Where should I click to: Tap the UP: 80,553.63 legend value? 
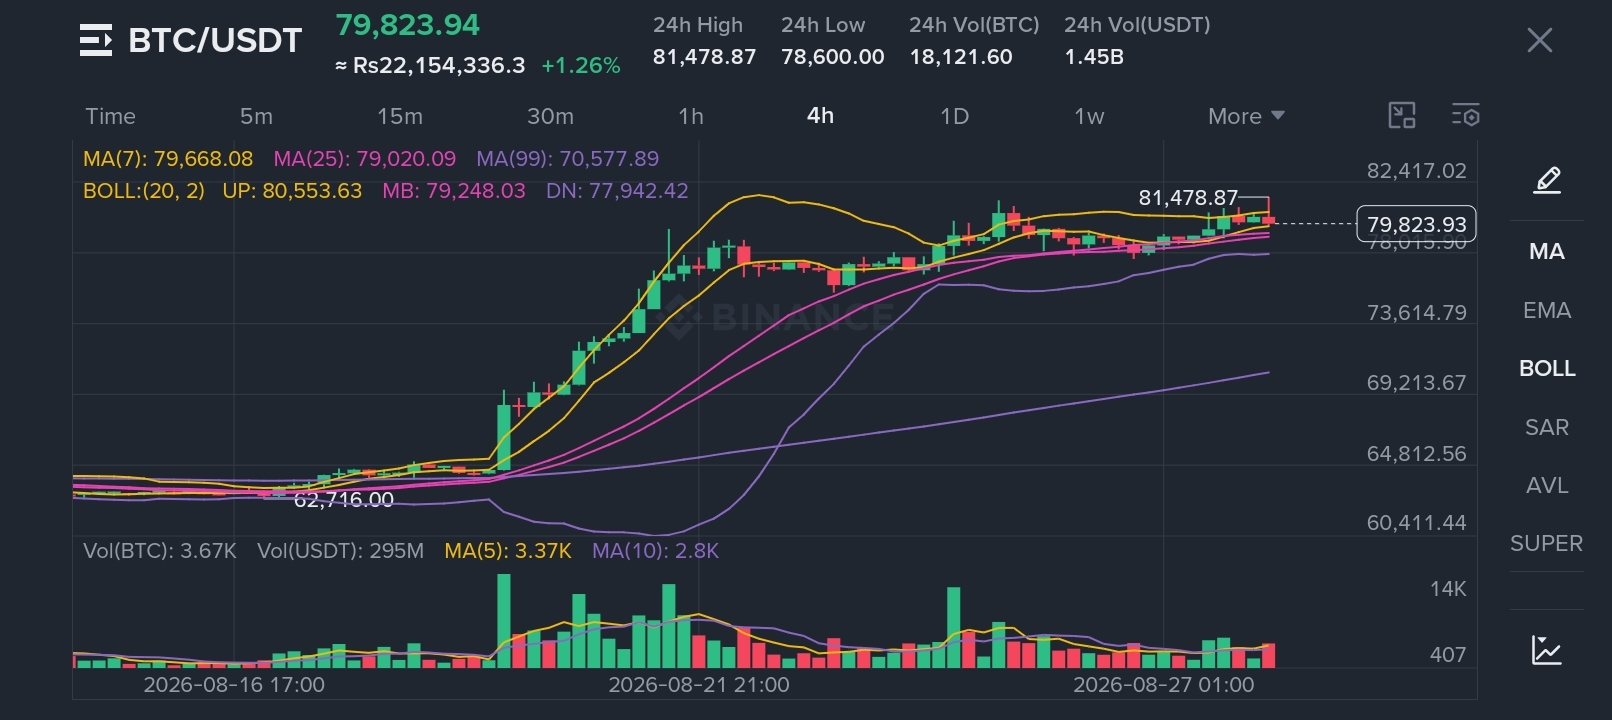292,191
